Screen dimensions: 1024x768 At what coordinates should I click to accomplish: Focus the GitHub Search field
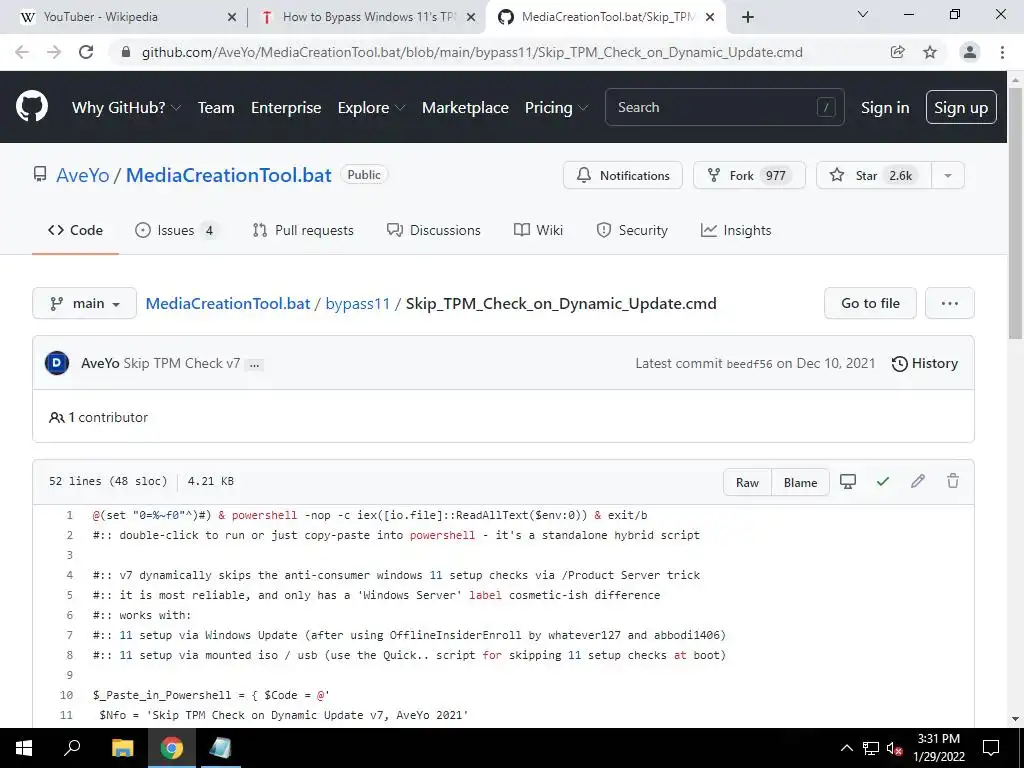pos(725,107)
